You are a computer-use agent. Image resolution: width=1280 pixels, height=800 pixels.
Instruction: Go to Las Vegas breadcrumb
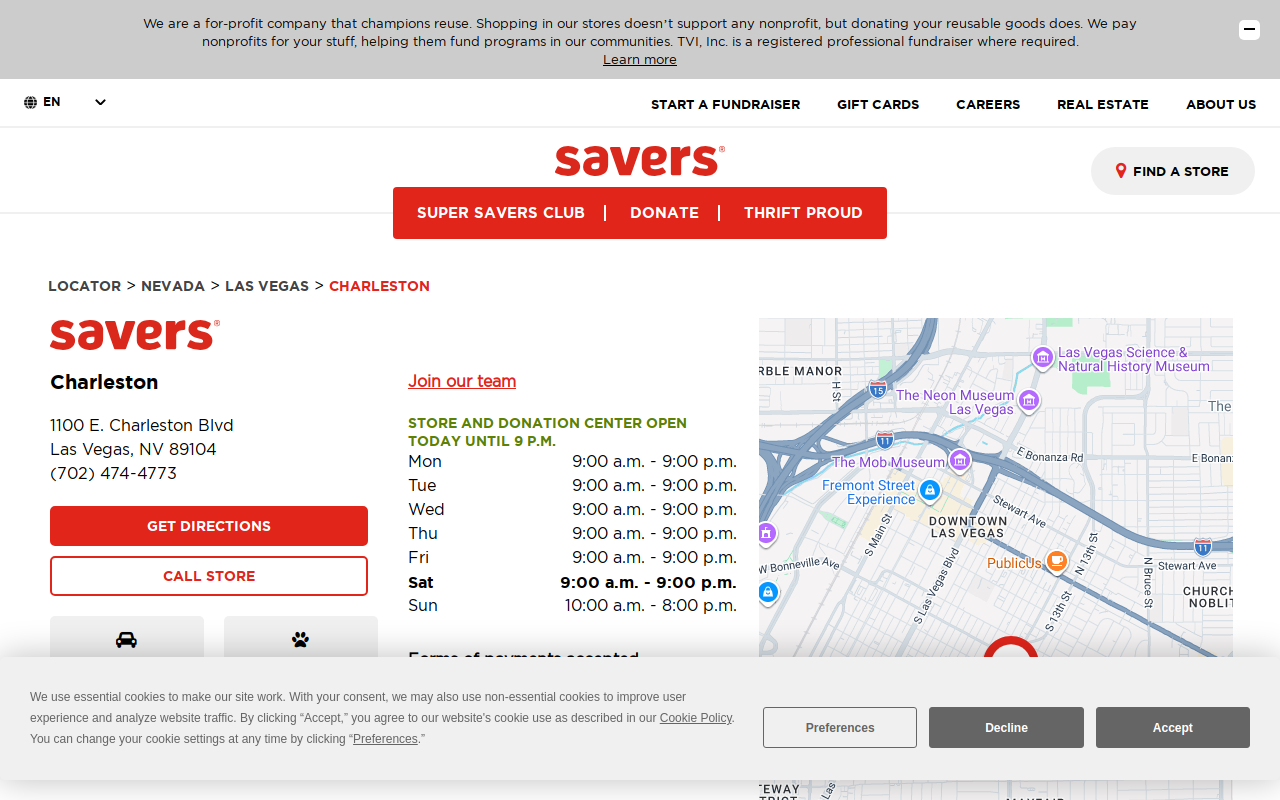[x=267, y=286]
